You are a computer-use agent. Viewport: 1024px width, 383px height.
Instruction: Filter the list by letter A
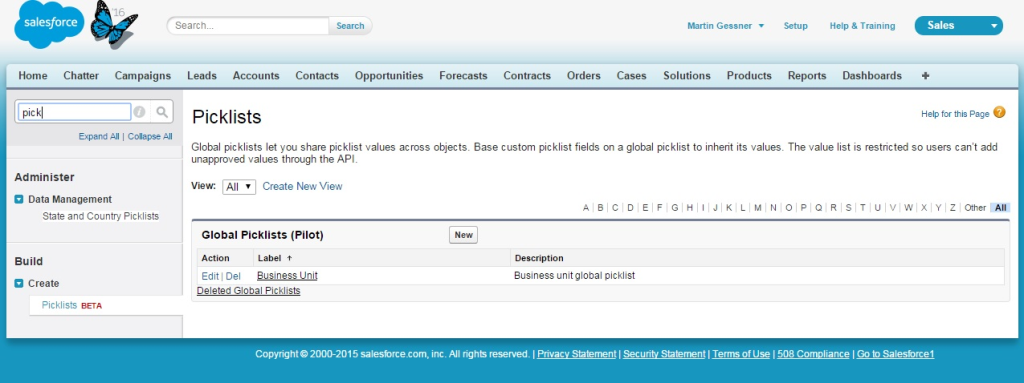586,208
